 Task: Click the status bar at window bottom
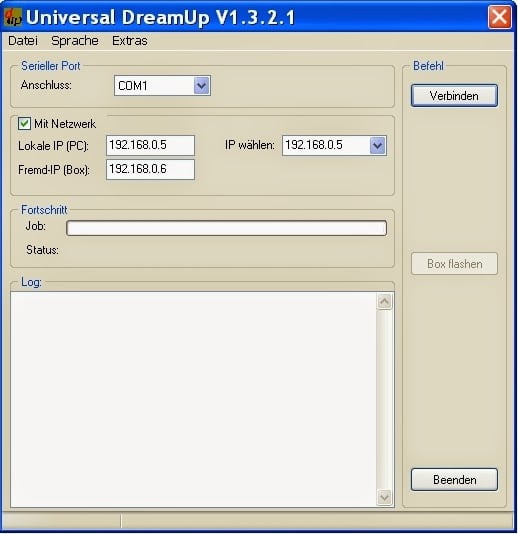[257, 521]
